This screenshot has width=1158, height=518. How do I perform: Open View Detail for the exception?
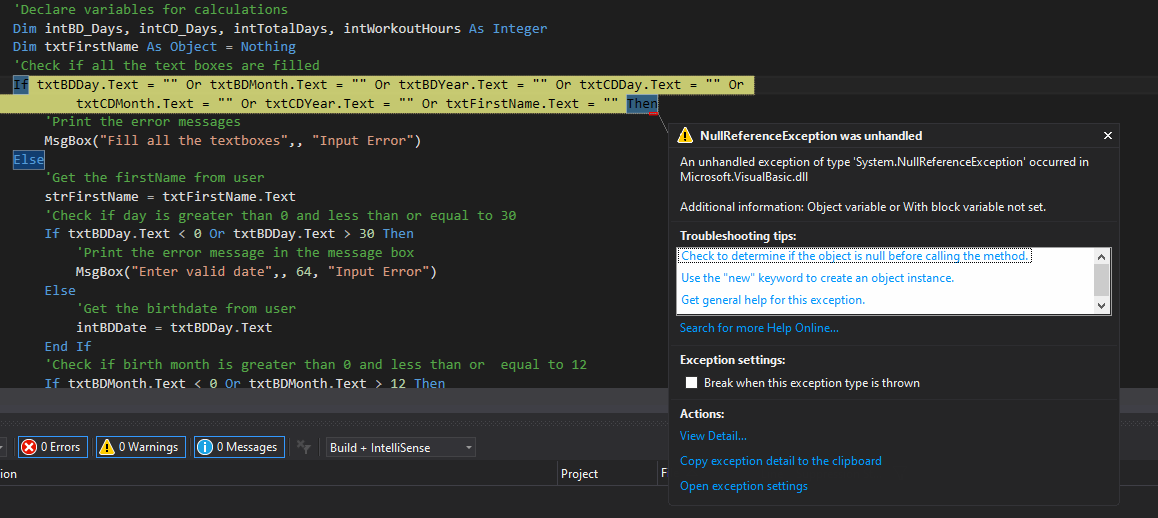coord(713,436)
